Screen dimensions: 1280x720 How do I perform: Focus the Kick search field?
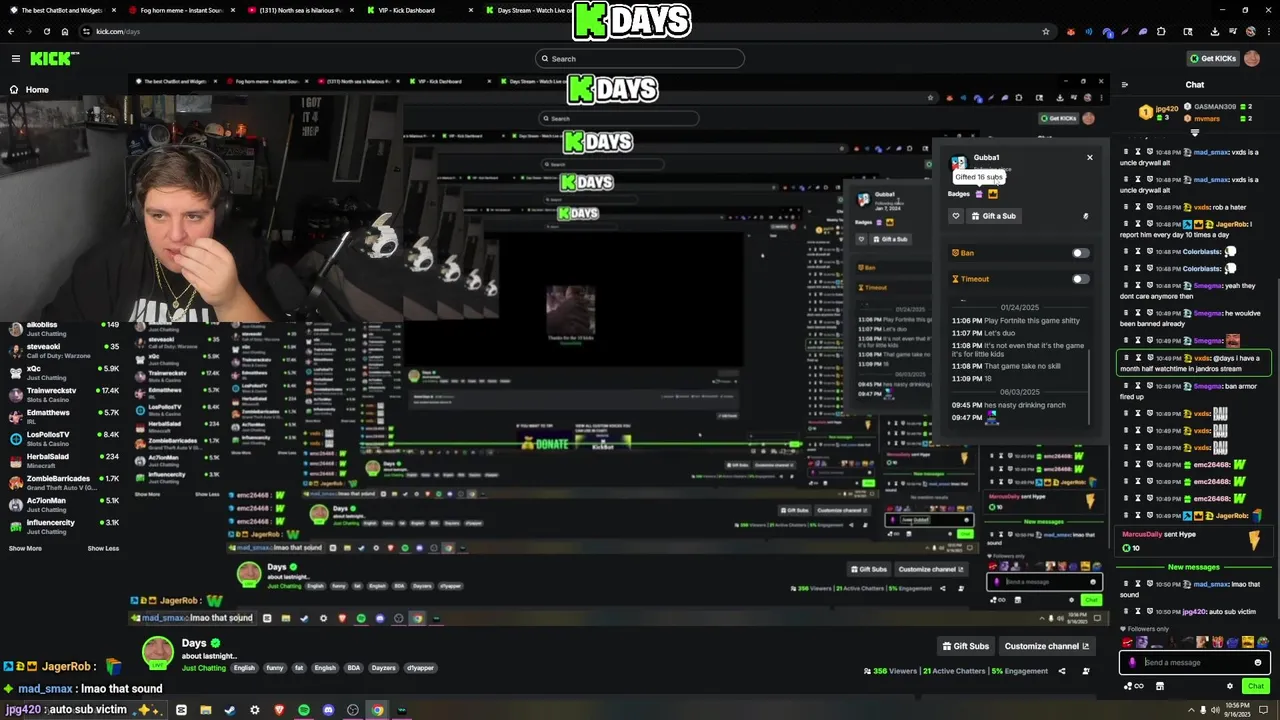[640, 59]
